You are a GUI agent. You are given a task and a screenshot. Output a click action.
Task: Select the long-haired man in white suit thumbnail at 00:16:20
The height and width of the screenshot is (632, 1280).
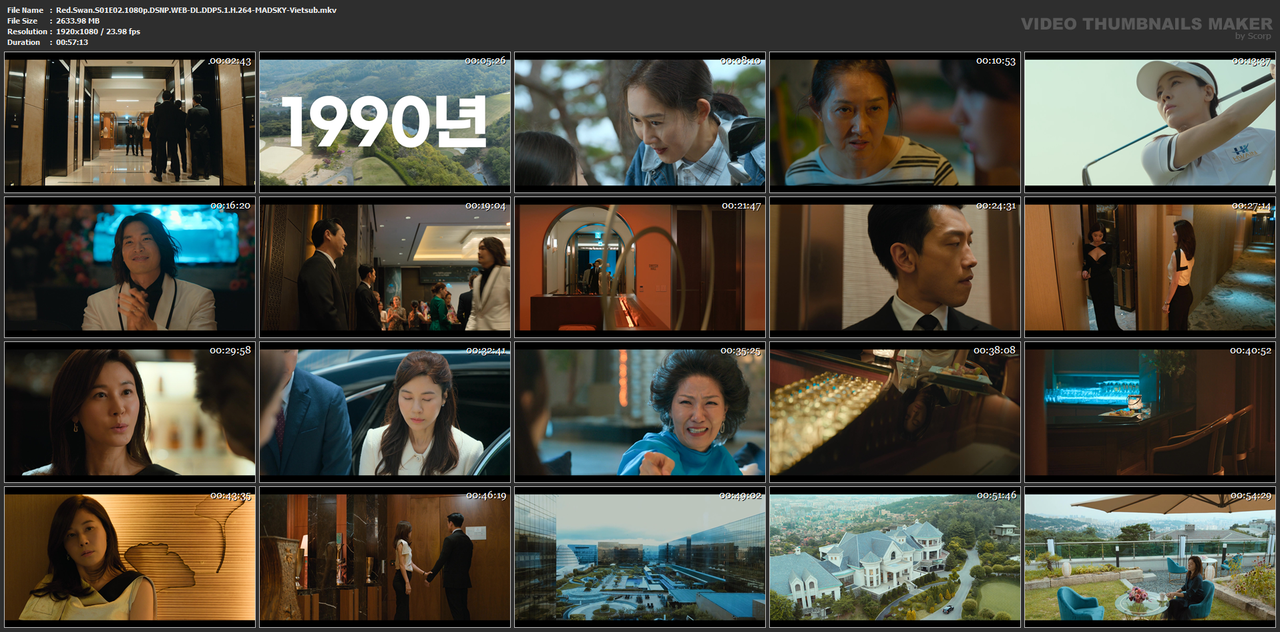[130, 267]
